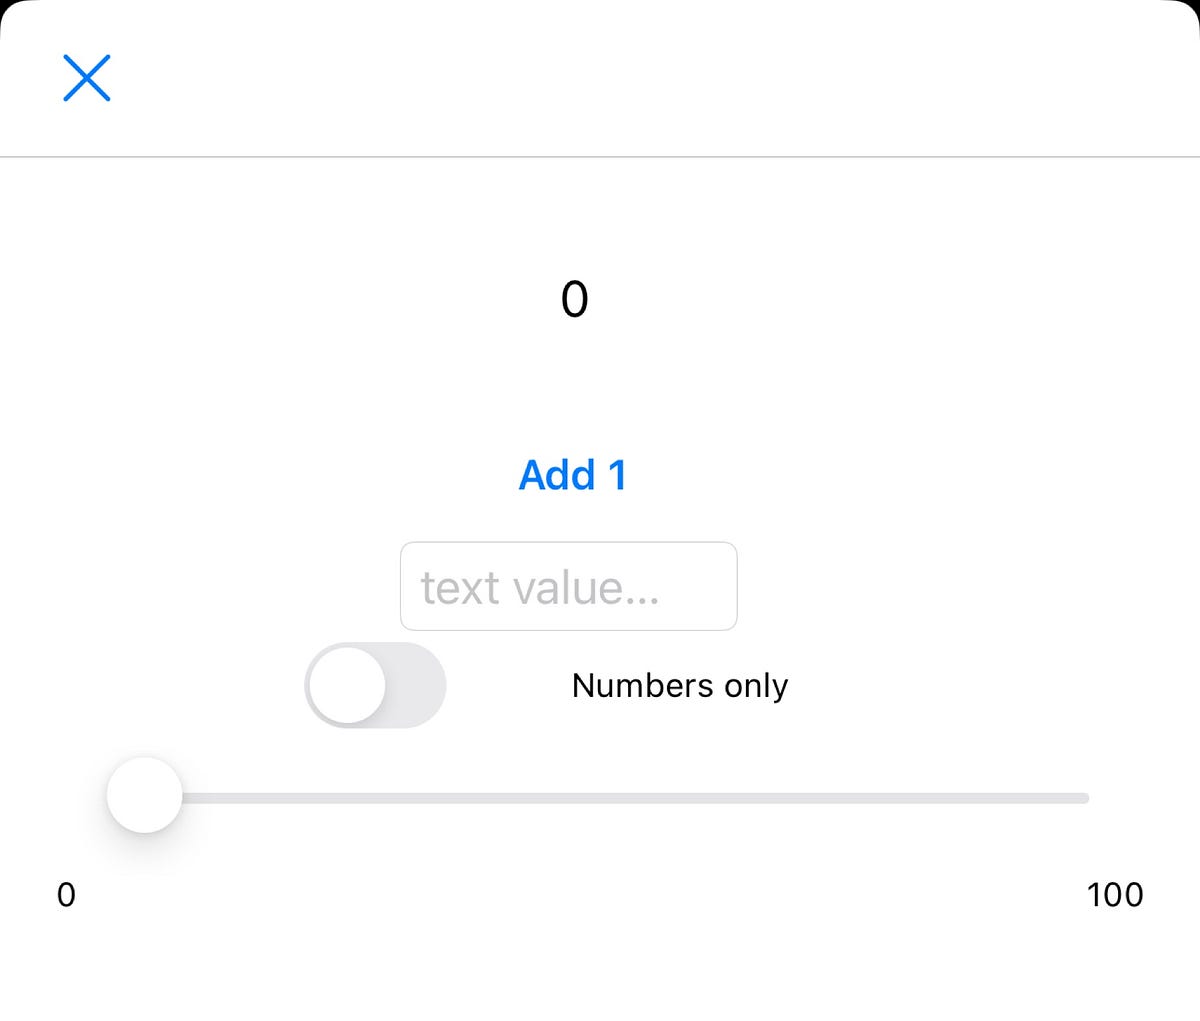Click Add 1 to increment the counter
1200x1021 pixels.
(x=572, y=474)
